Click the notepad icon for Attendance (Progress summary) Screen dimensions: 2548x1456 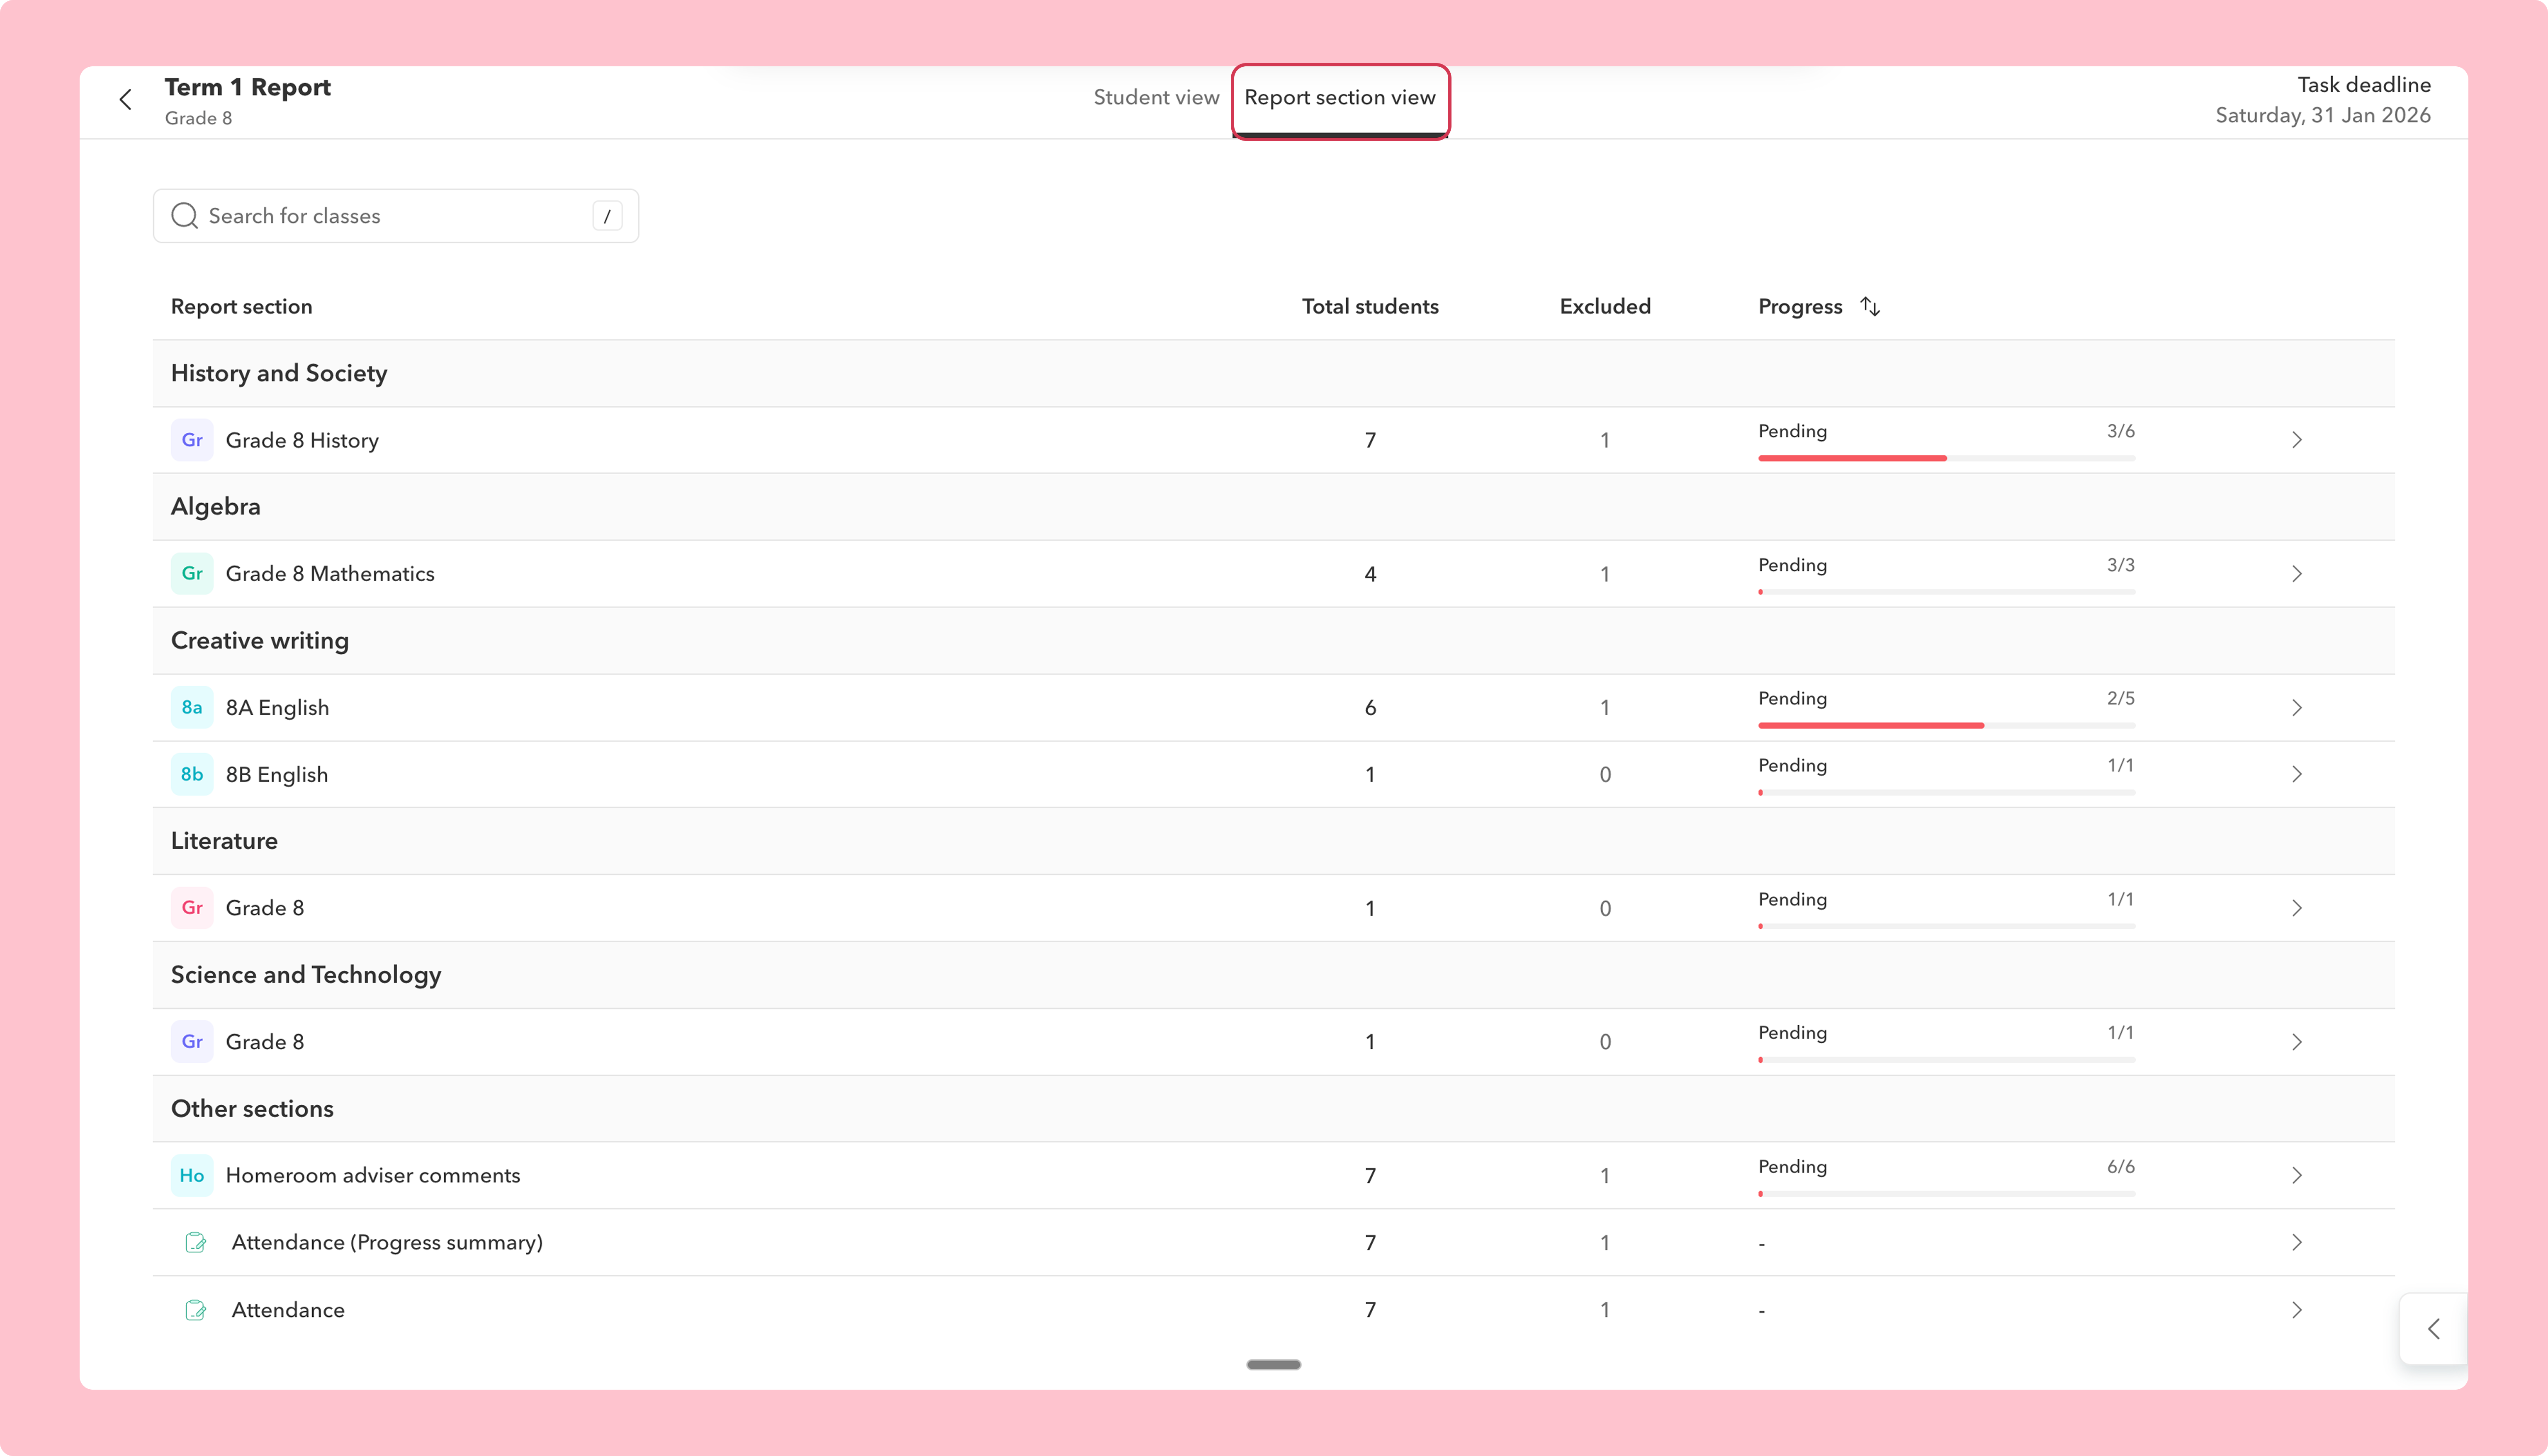click(x=196, y=1243)
